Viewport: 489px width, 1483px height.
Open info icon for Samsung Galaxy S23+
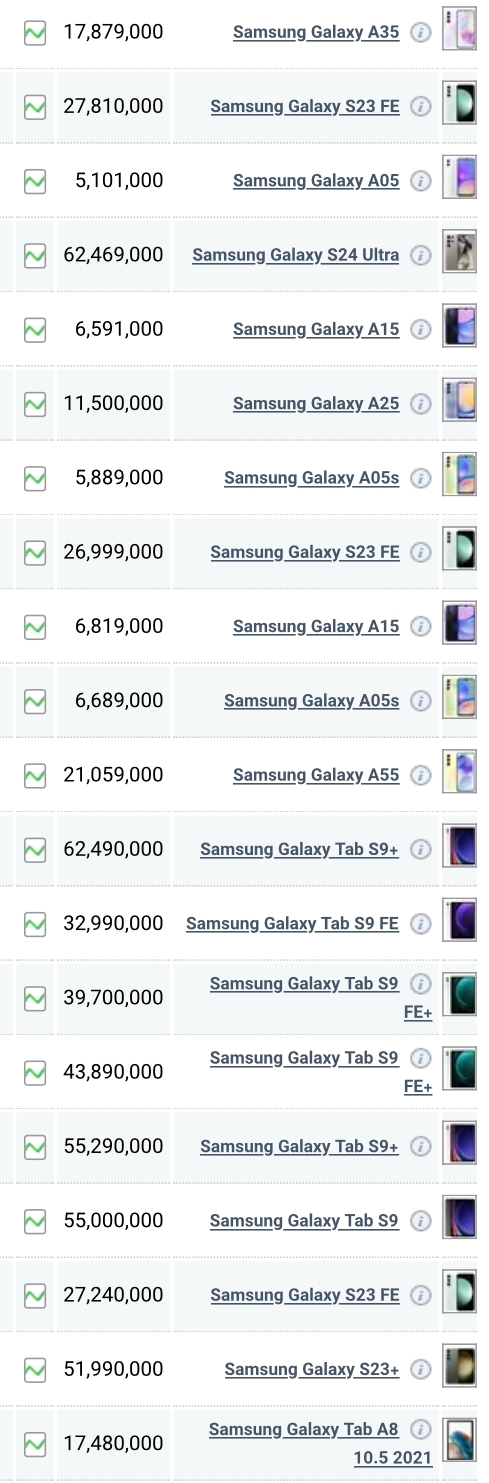click(422, 1369)
